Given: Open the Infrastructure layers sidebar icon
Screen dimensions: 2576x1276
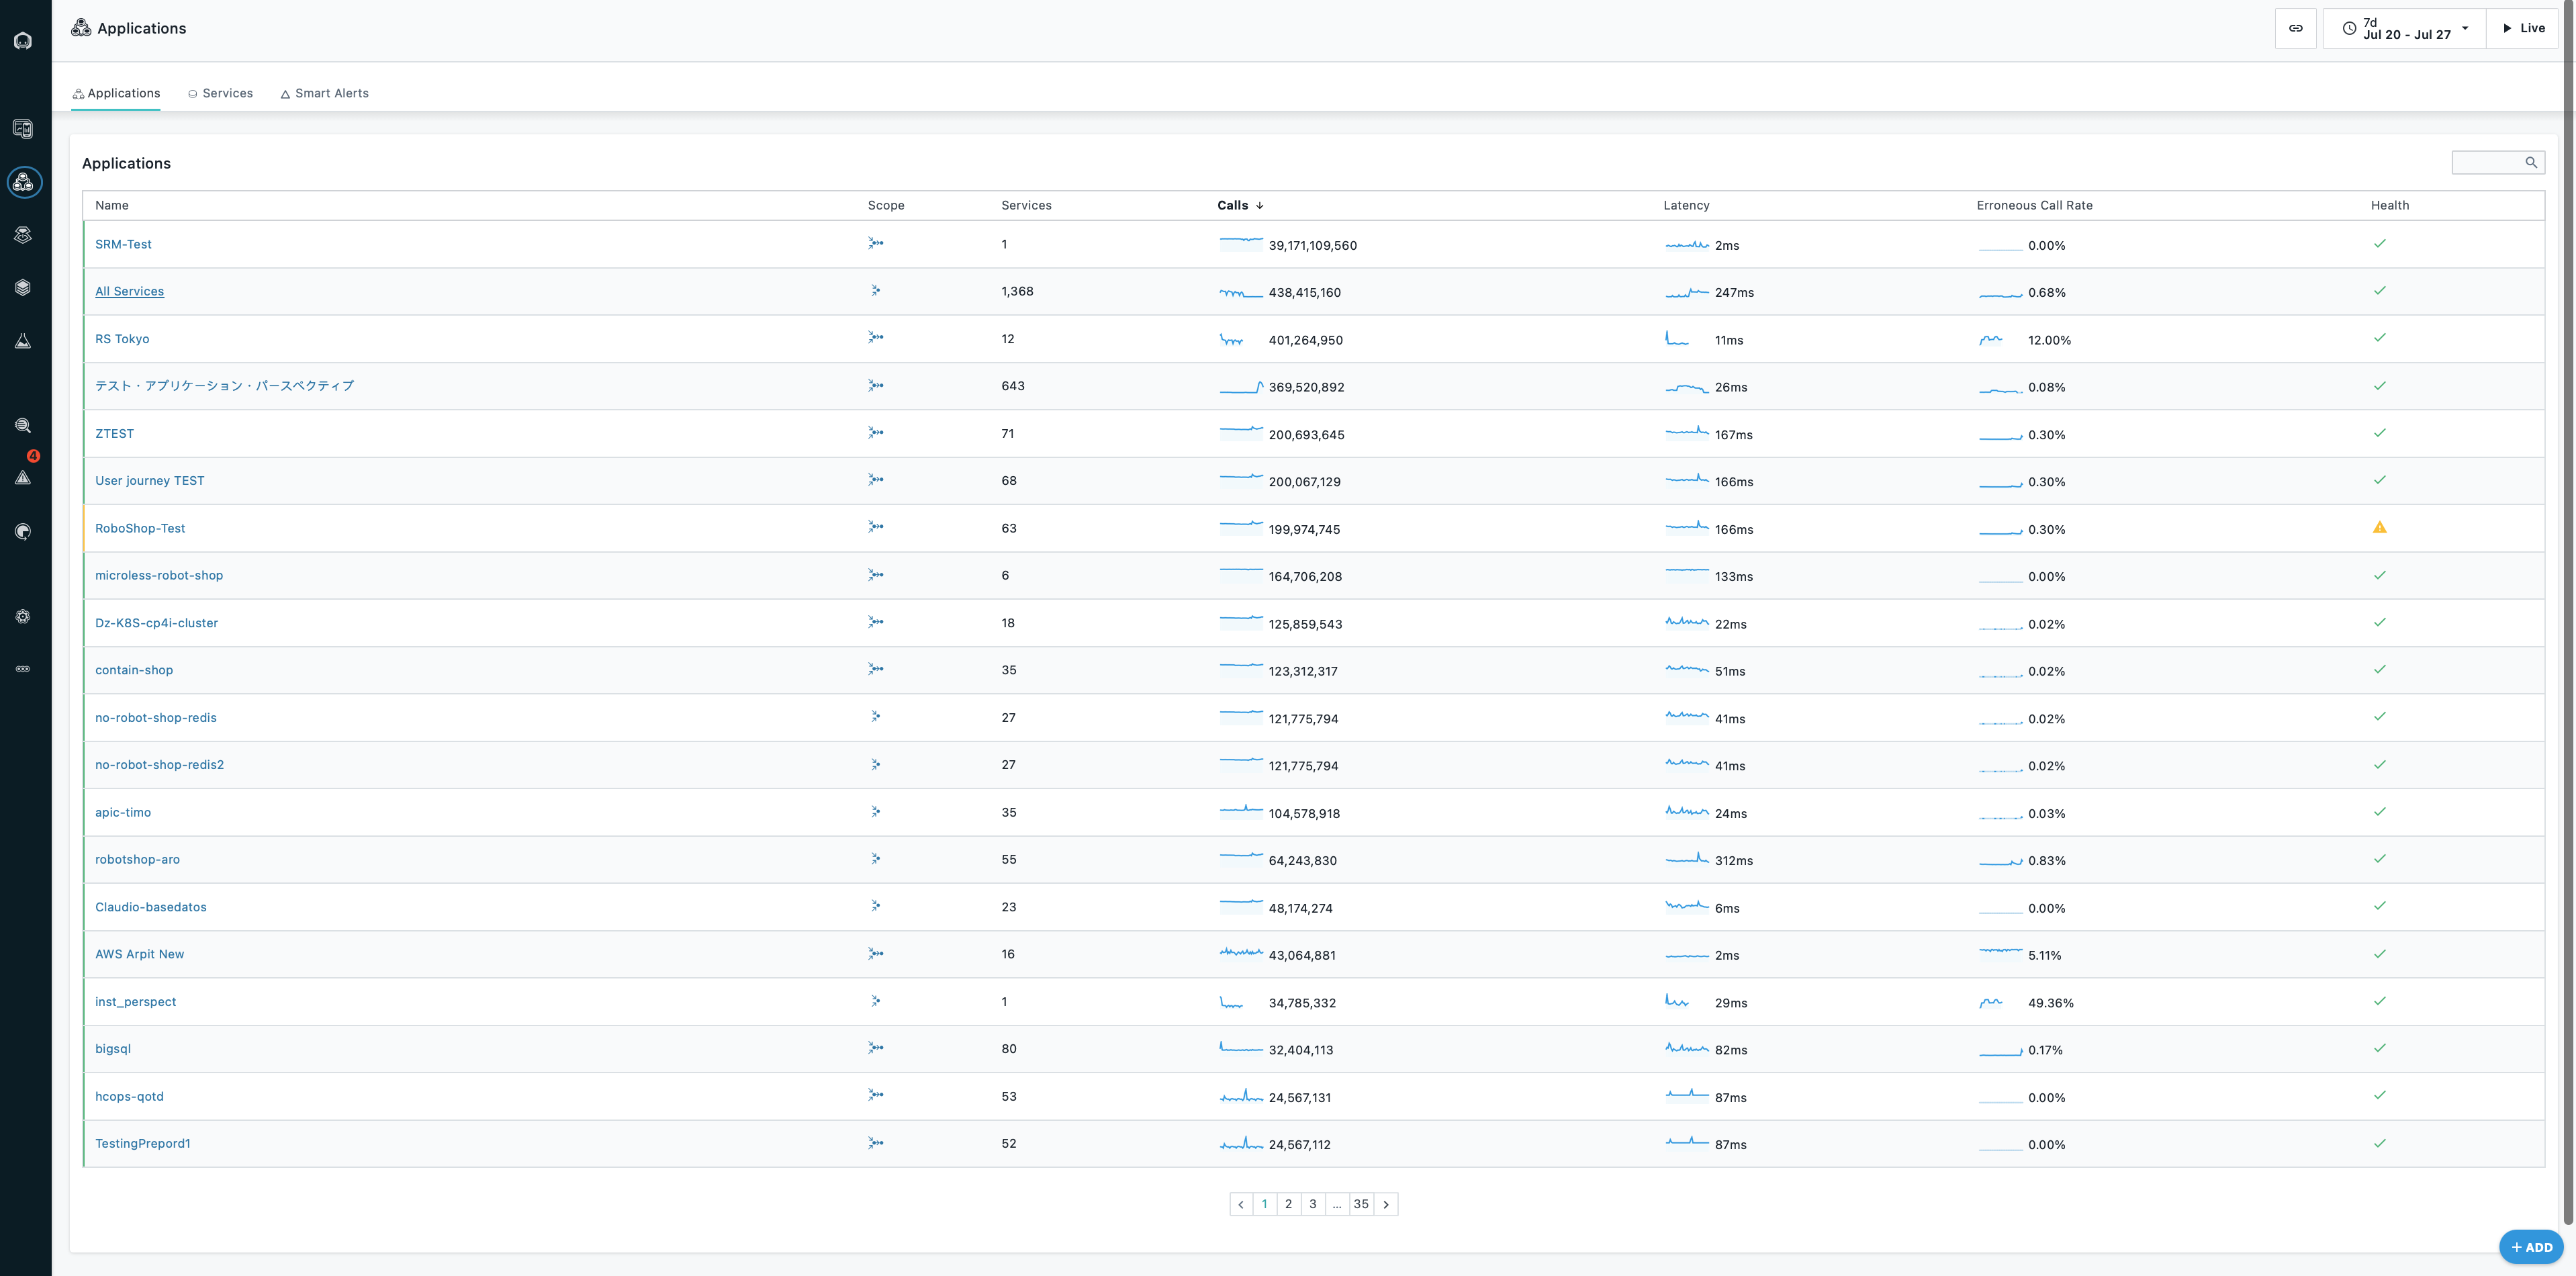Looking at the screenshot, I should click(23, 288).
